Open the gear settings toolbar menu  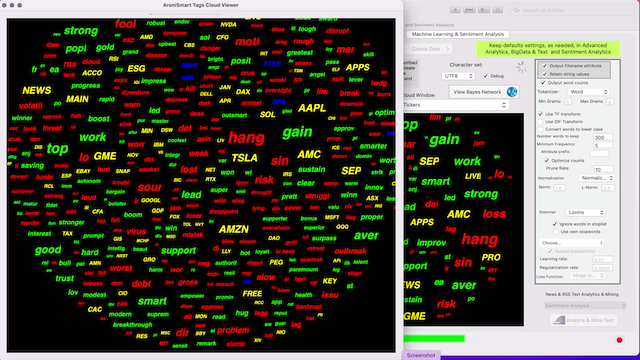coord(484,10)
